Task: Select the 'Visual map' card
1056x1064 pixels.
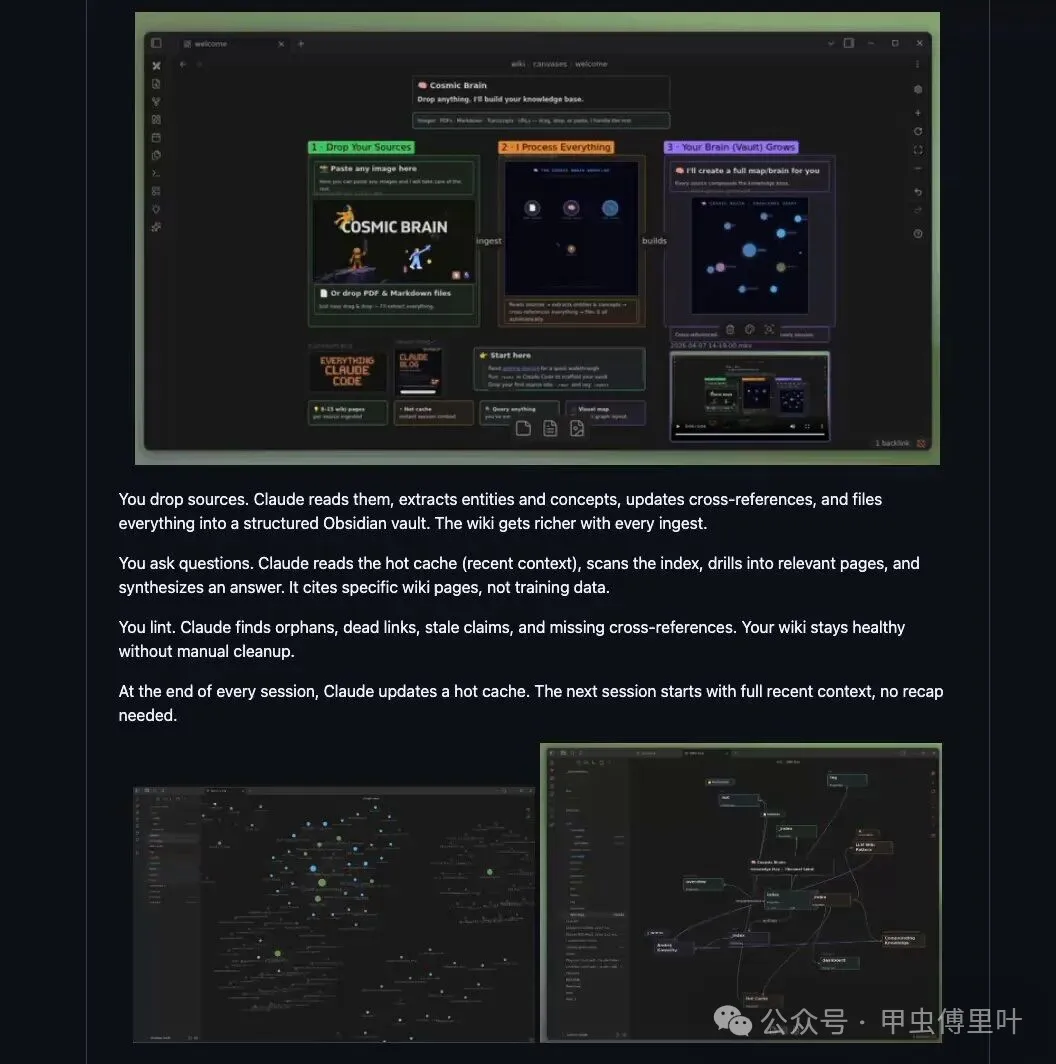Action: pyautogui.click(x=605, y=413)
